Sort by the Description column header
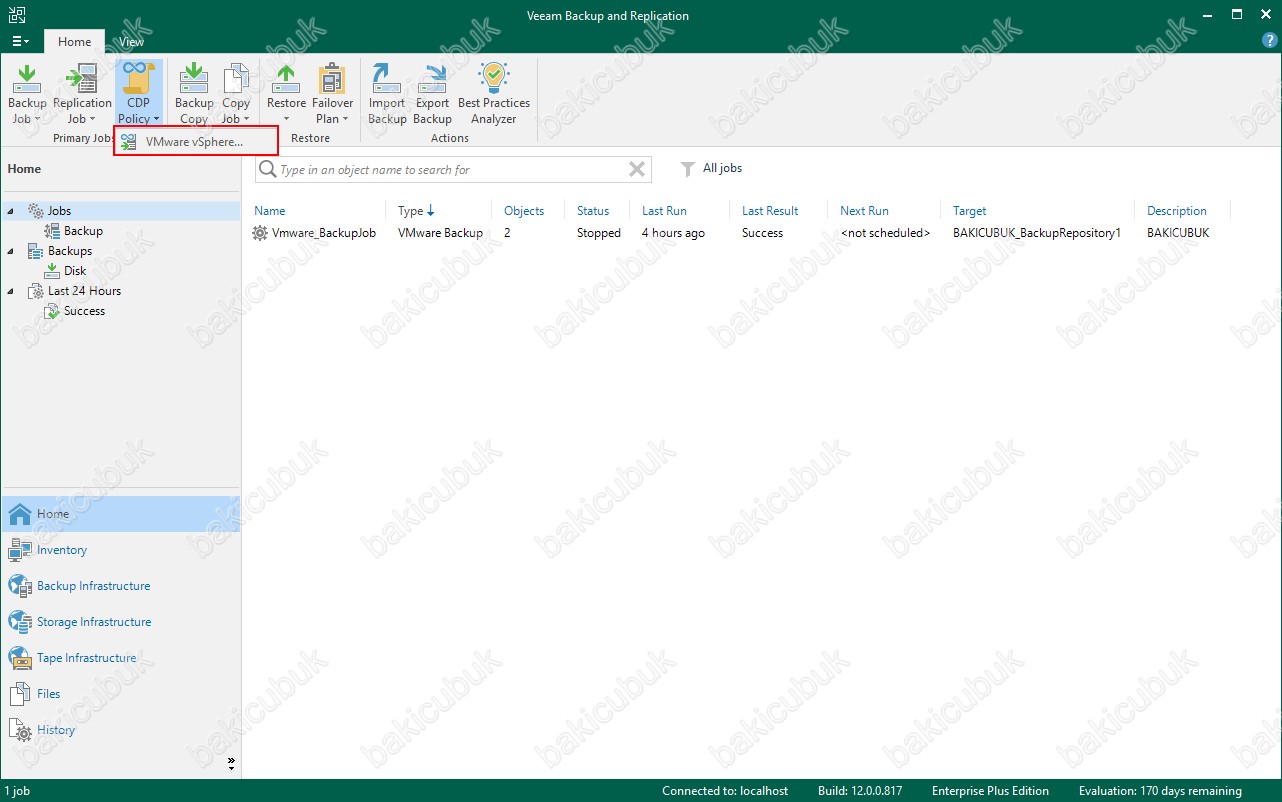1282x802 pixels. 1177,211
